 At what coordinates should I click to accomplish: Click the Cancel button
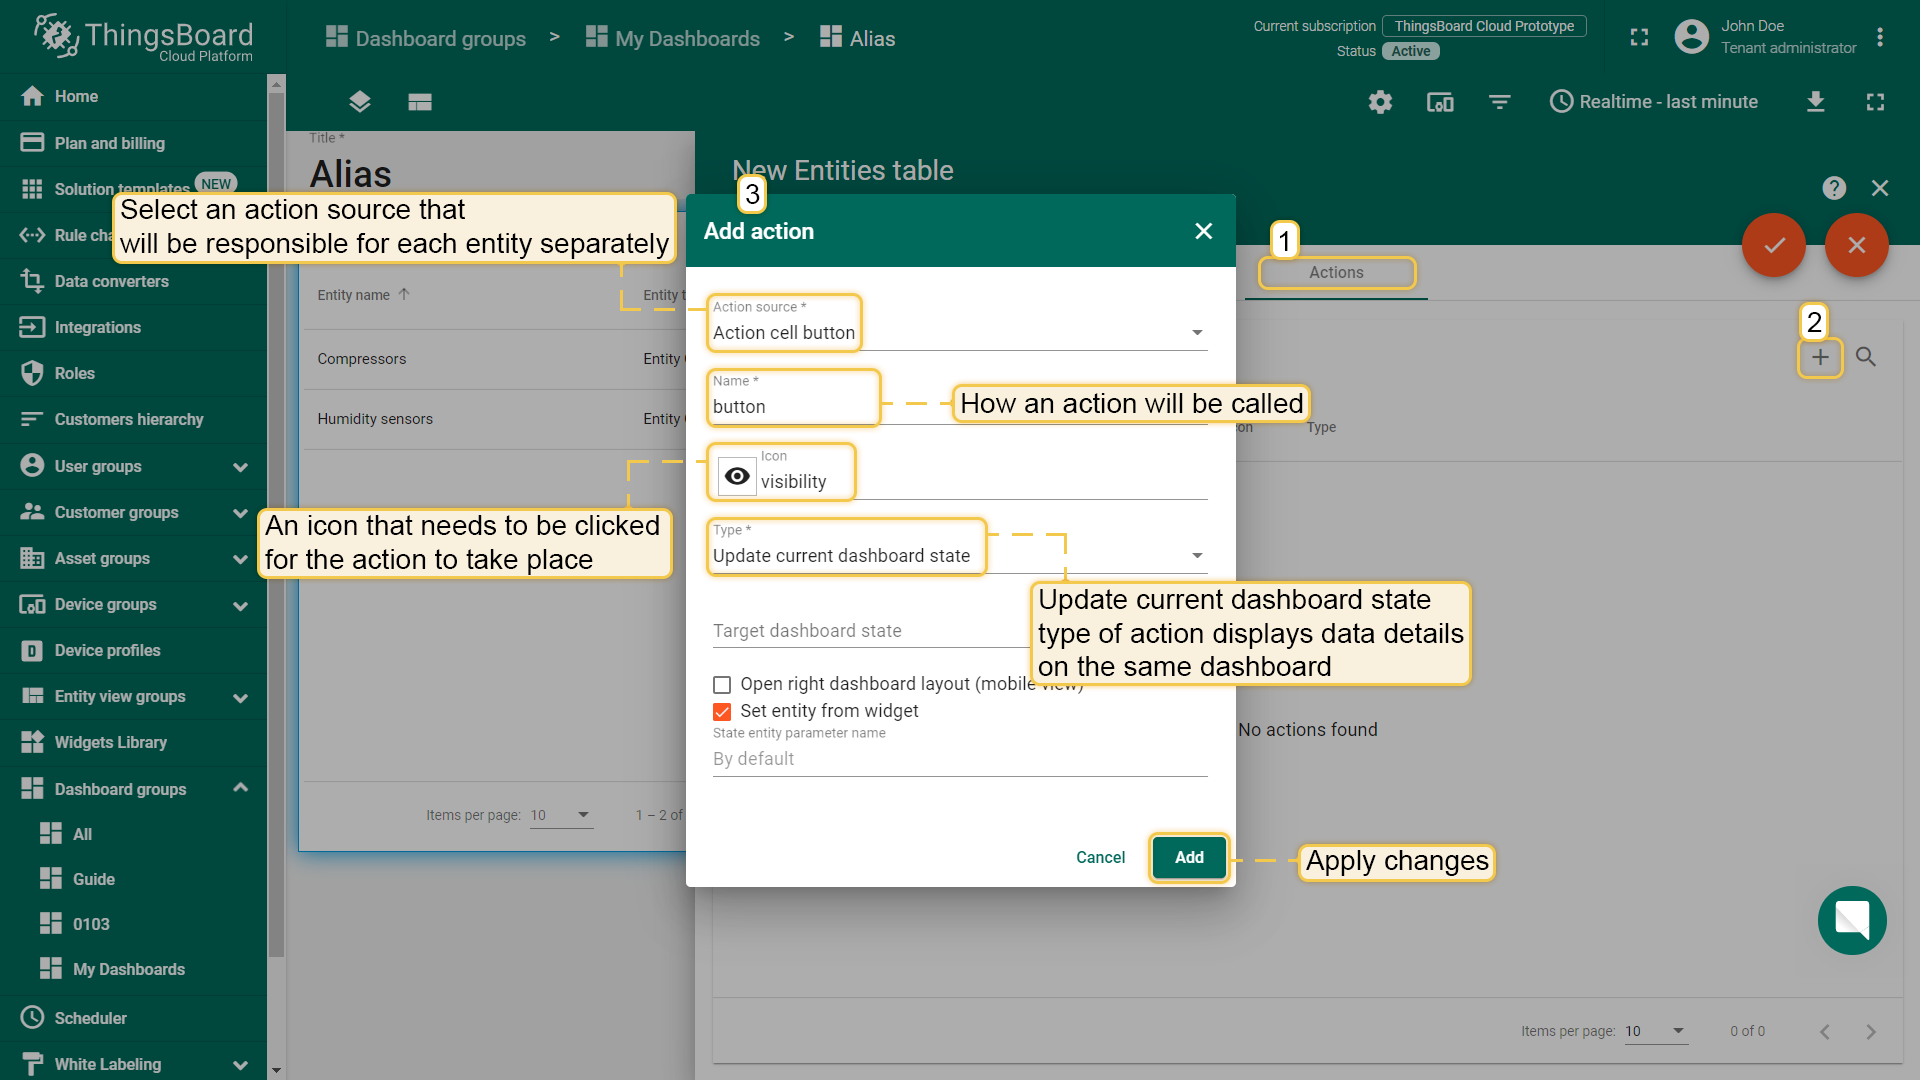1100,857
